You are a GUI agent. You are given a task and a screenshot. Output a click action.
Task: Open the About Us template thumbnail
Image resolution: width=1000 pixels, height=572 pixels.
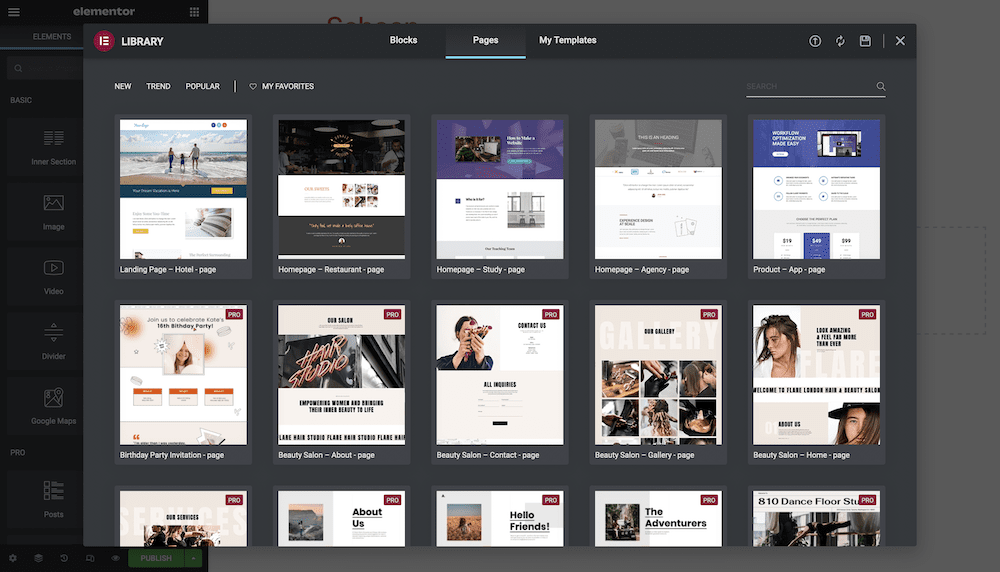pyautogui.click(x=341, y=518)
